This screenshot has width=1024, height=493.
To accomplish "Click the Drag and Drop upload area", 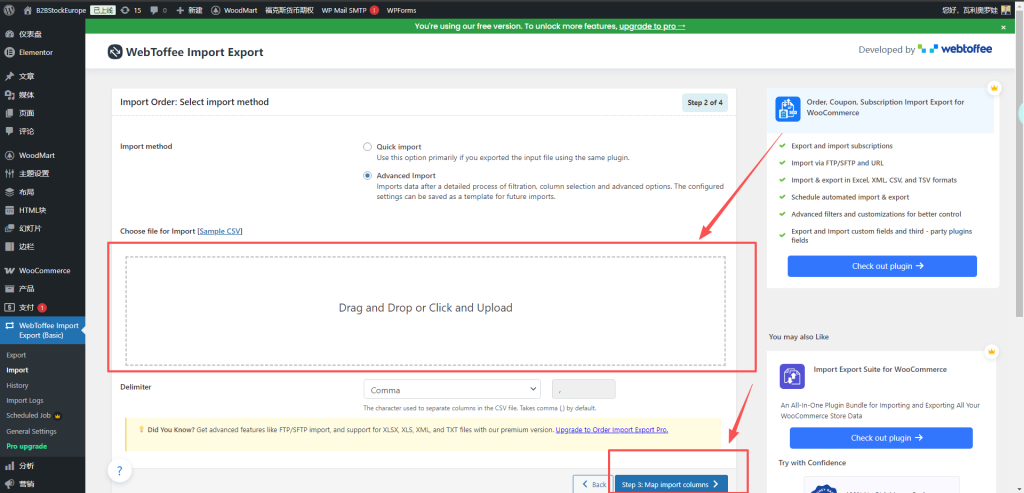I will coord(426,311).
